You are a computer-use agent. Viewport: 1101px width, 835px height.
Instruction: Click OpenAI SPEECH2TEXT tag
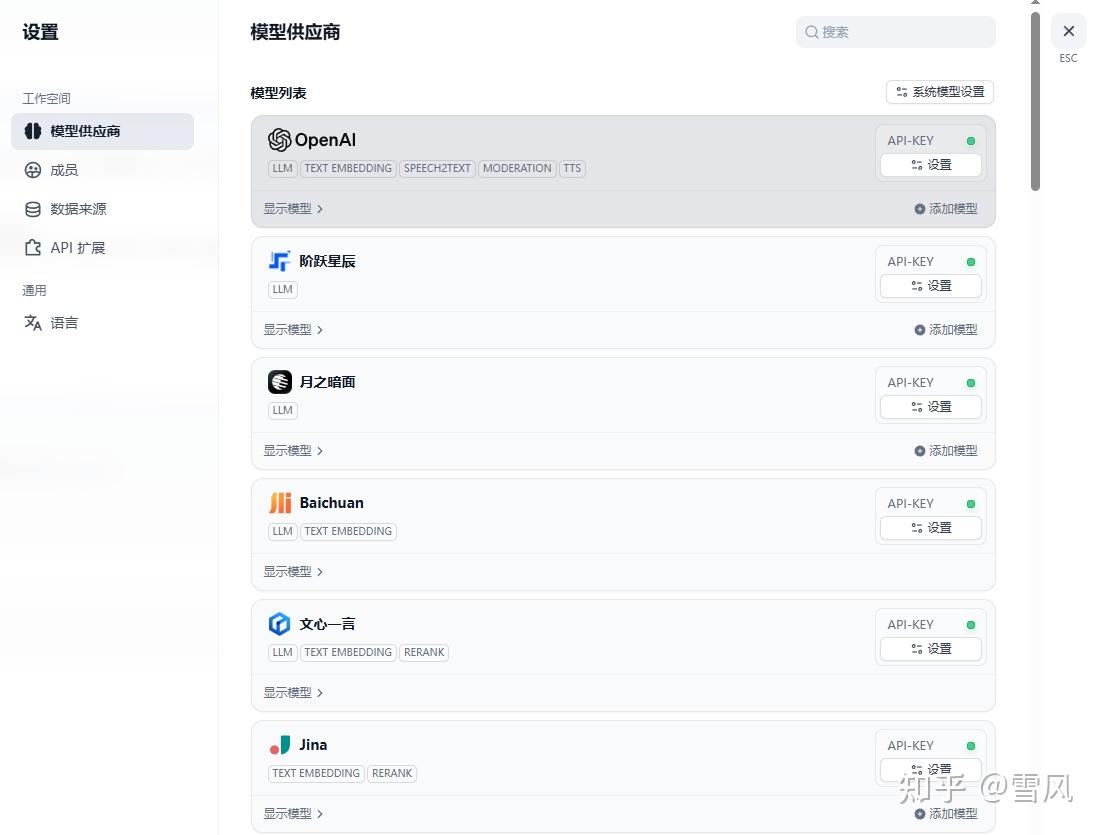click(x=437, y=169)
